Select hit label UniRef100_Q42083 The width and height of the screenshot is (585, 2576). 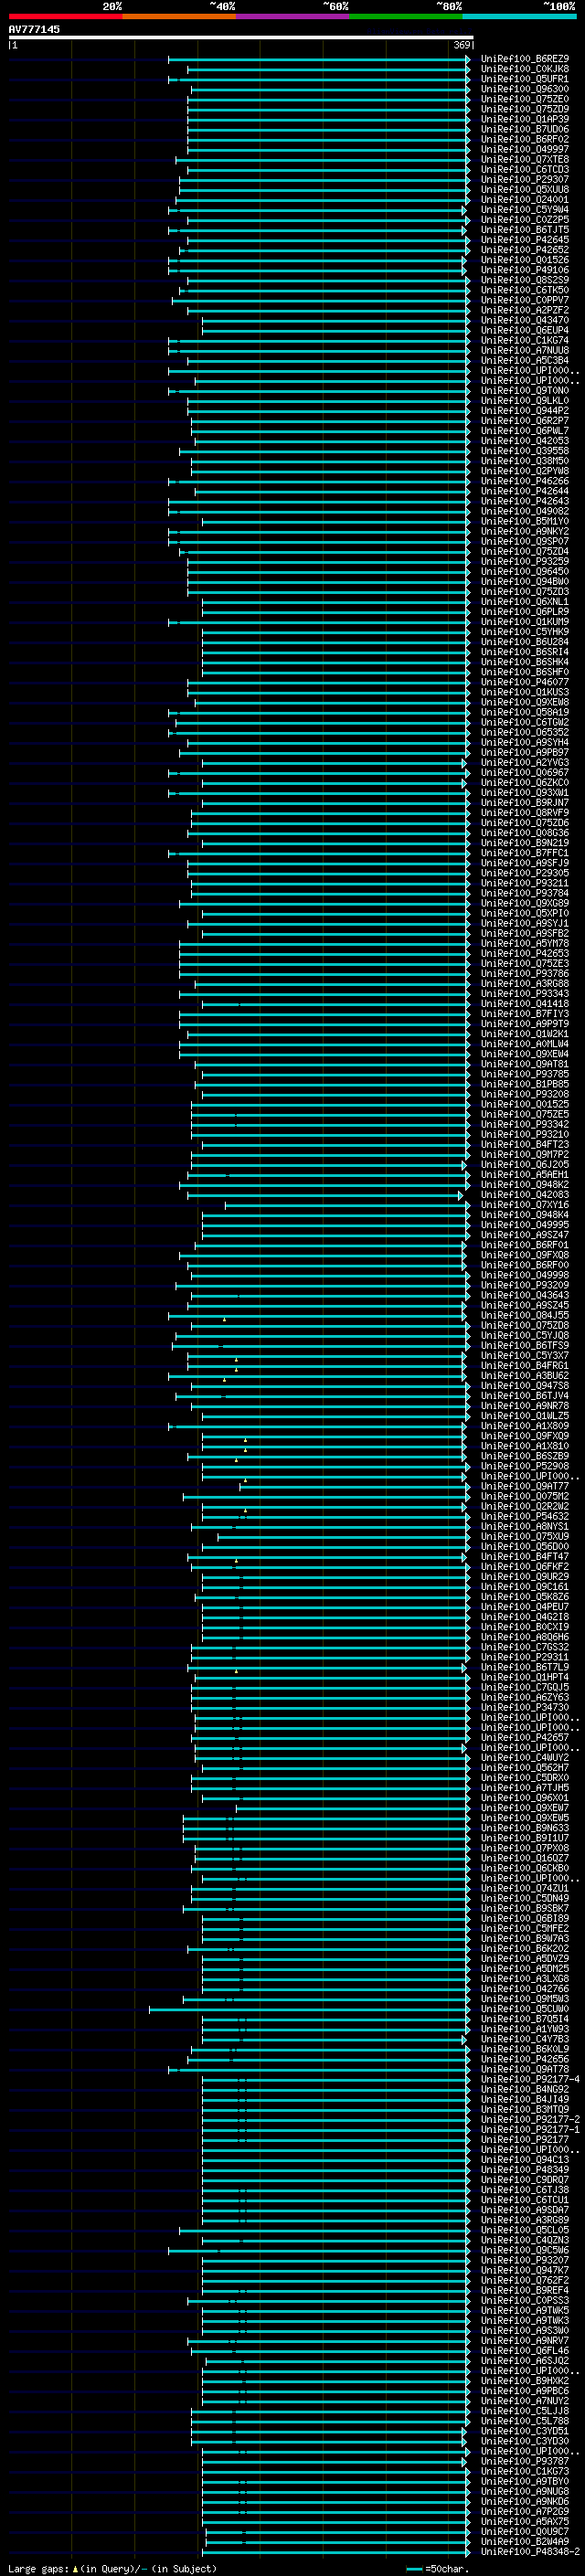525,1195
